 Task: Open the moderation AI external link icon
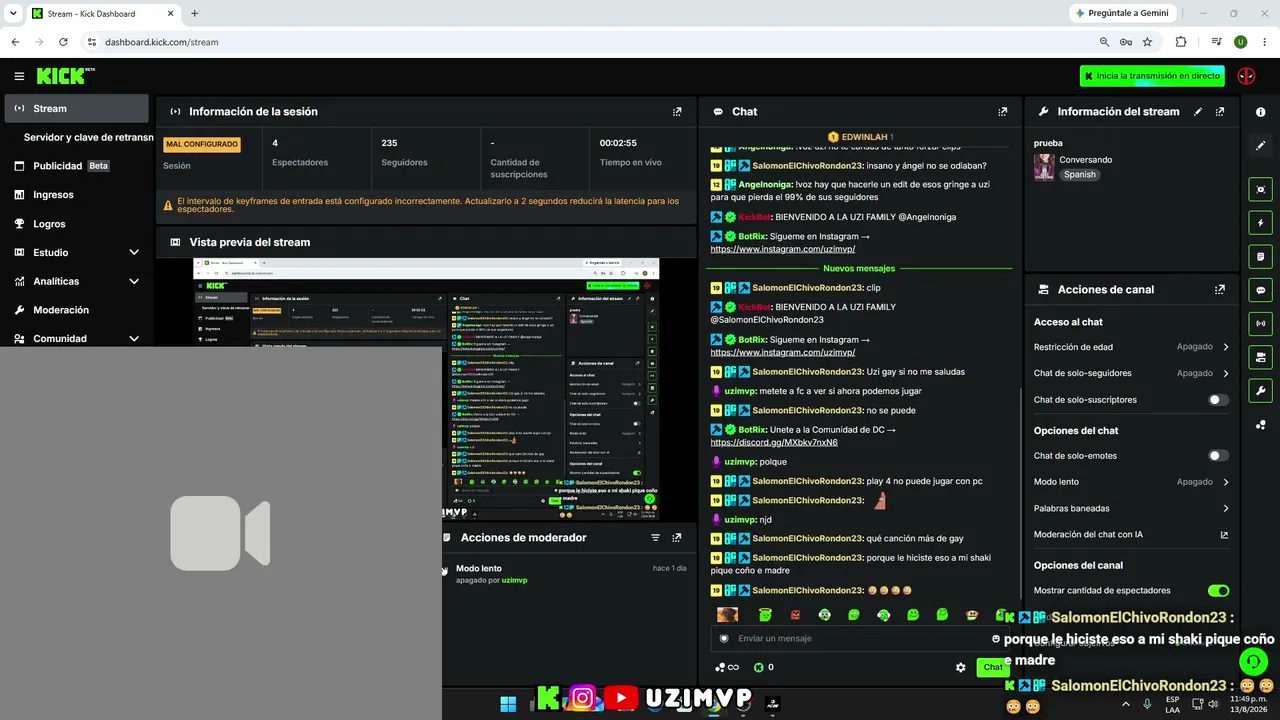coord(1224,535)
